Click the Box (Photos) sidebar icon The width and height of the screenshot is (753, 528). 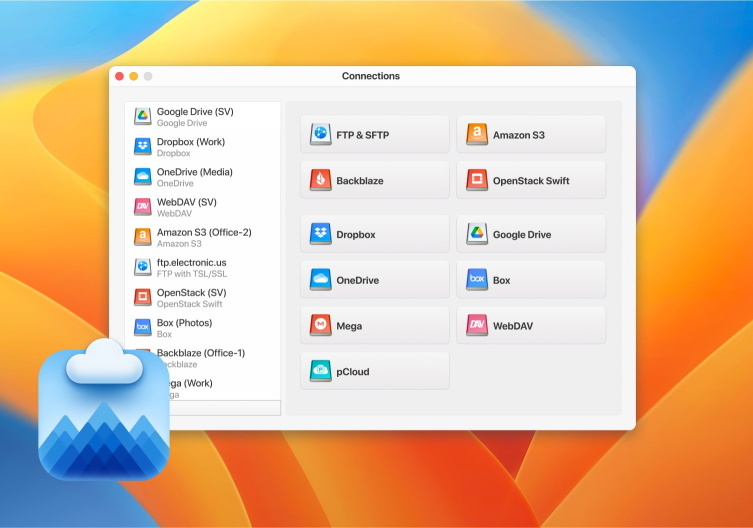click(143, 328)
